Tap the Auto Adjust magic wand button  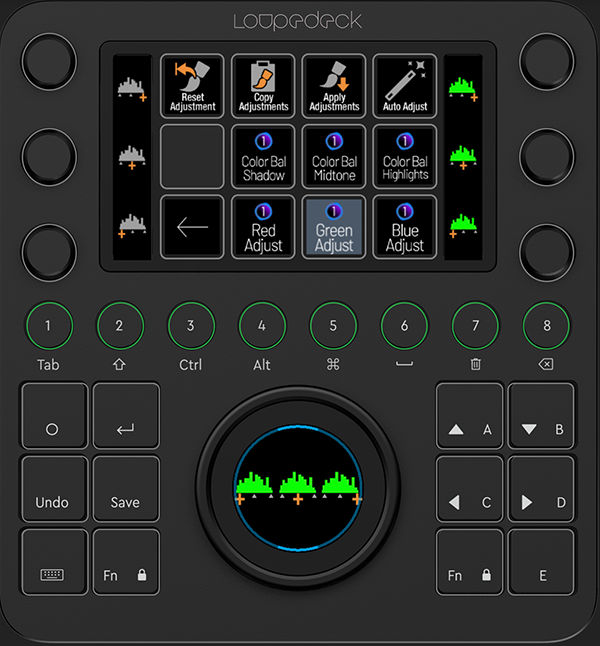point(405,86)
